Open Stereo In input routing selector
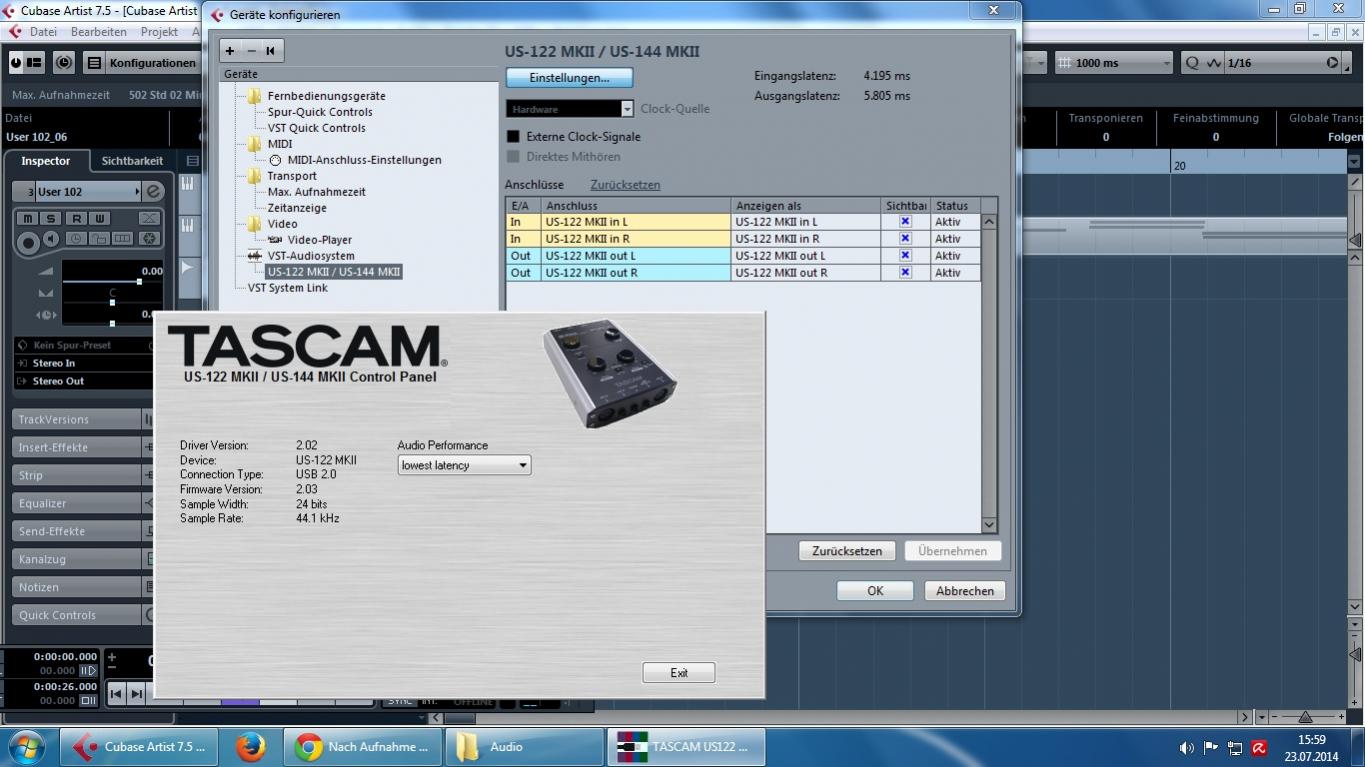 coord(83,363)
